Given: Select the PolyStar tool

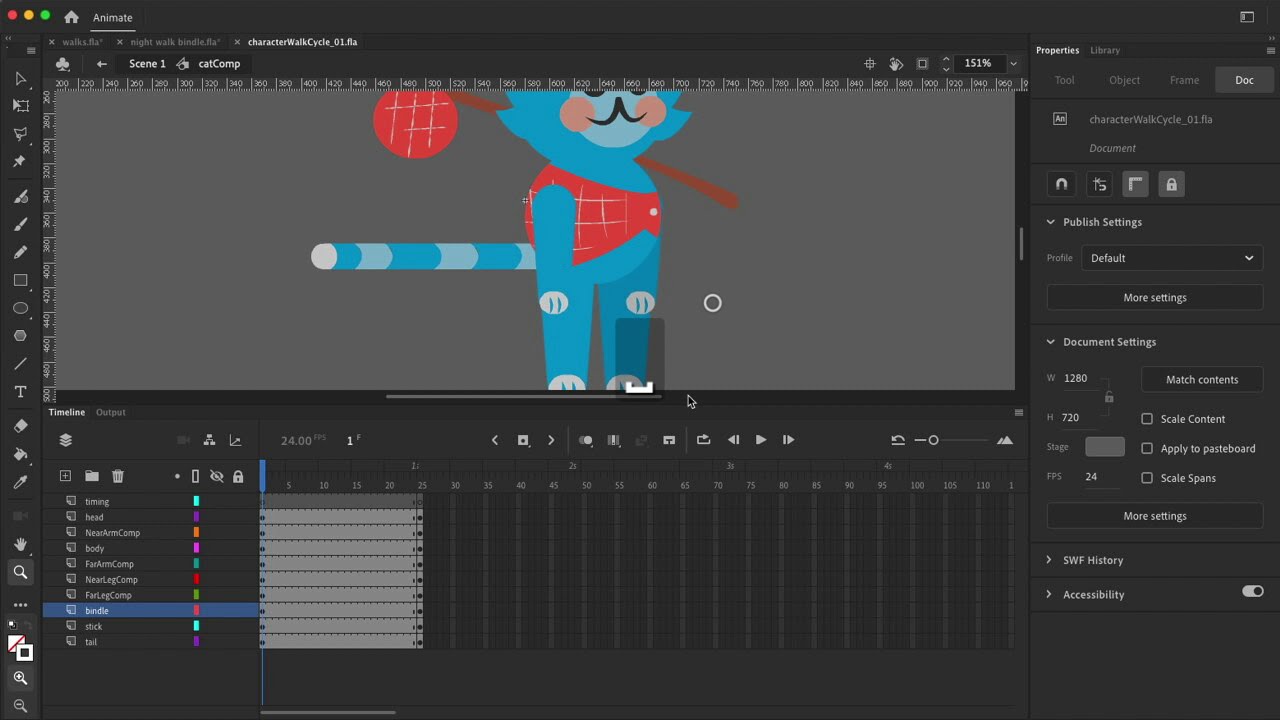Looking at the screenshot, I should [x=20, y=336].
